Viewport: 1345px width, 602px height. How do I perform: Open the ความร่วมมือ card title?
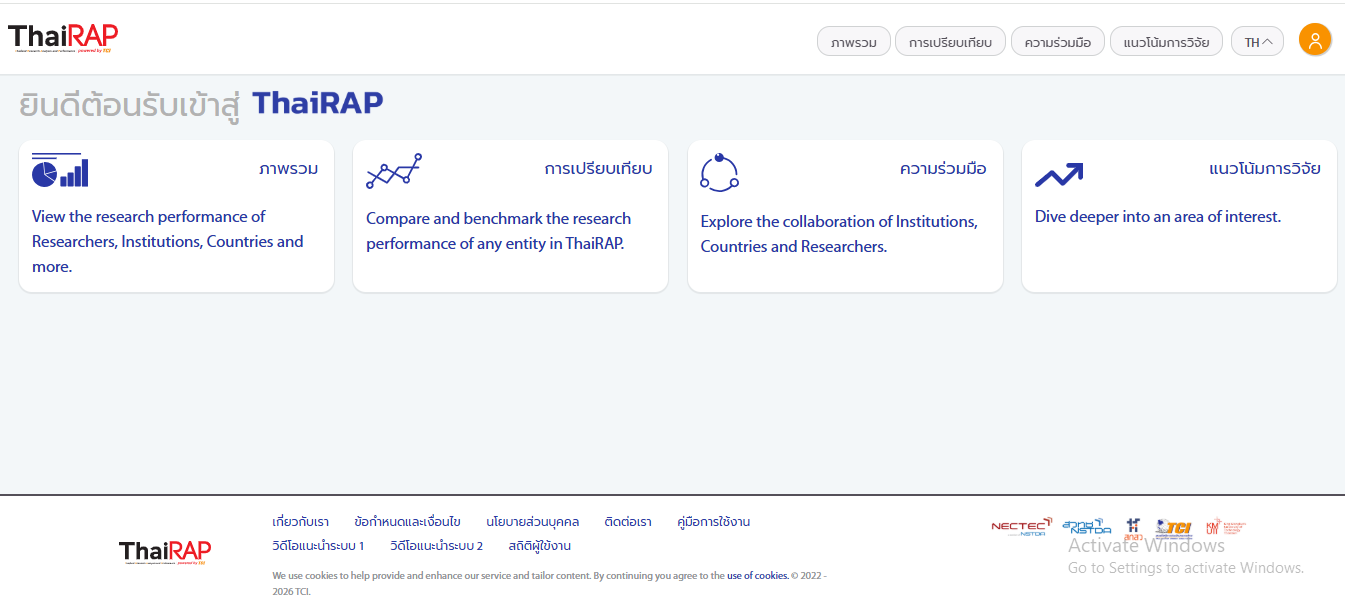coord(943,168)
